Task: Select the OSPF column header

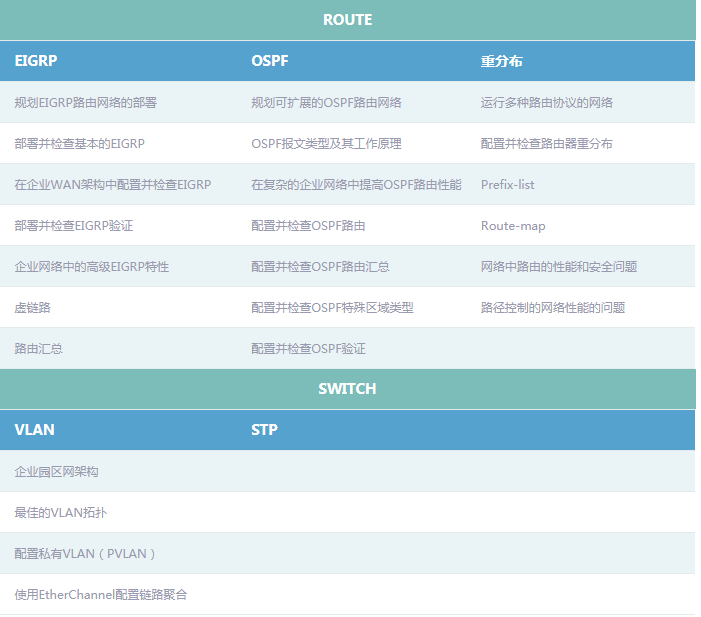Action: [x=270, y=61]
